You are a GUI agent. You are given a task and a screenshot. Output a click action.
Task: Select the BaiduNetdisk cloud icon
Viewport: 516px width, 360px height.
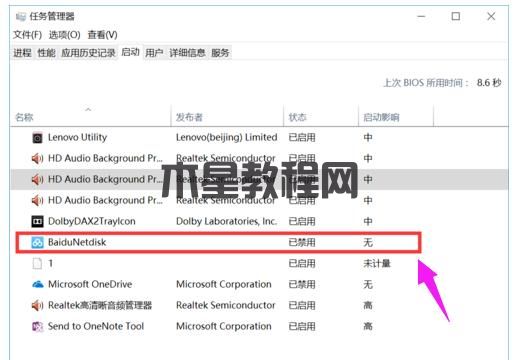tap(37, 243)
